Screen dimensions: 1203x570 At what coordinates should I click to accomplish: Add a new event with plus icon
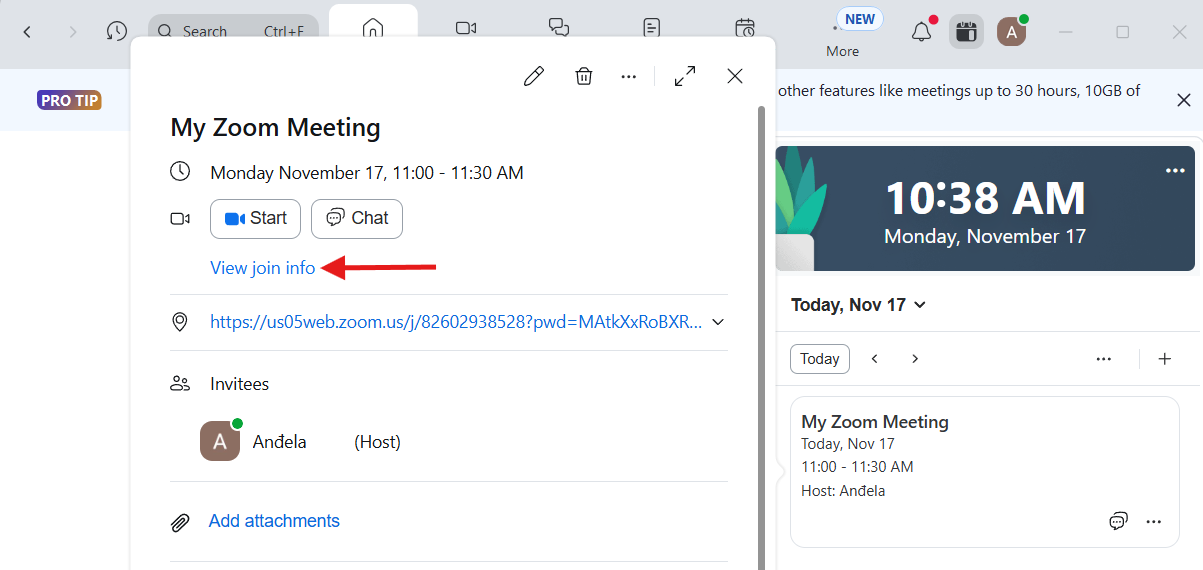pyautogui.click(x=1164, y=359)
